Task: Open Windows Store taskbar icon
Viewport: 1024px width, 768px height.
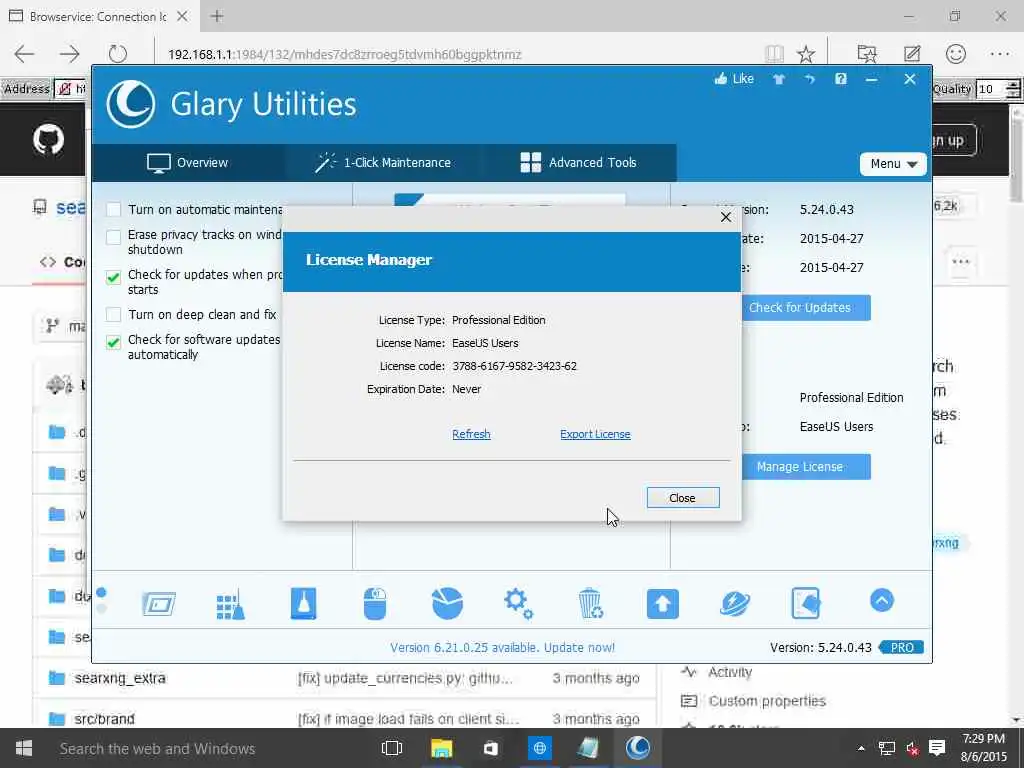Action: coord(490,748)
